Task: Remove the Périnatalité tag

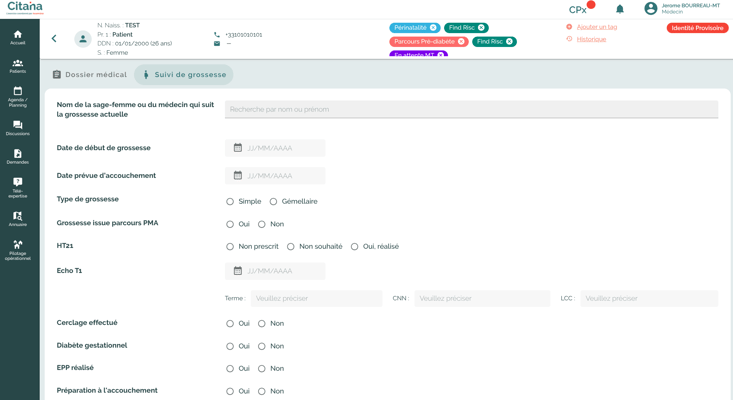Action: click(x=433, y=28)
